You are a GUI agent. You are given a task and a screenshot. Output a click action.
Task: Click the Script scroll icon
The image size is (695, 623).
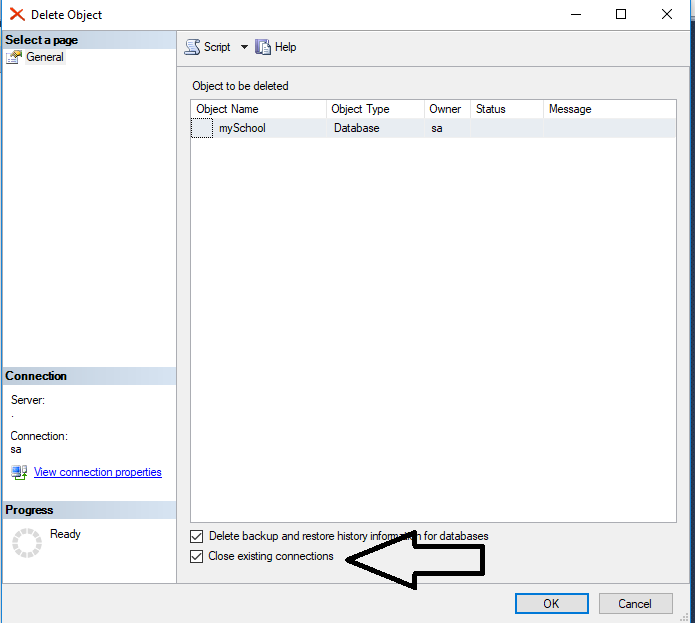pos(192,47)
